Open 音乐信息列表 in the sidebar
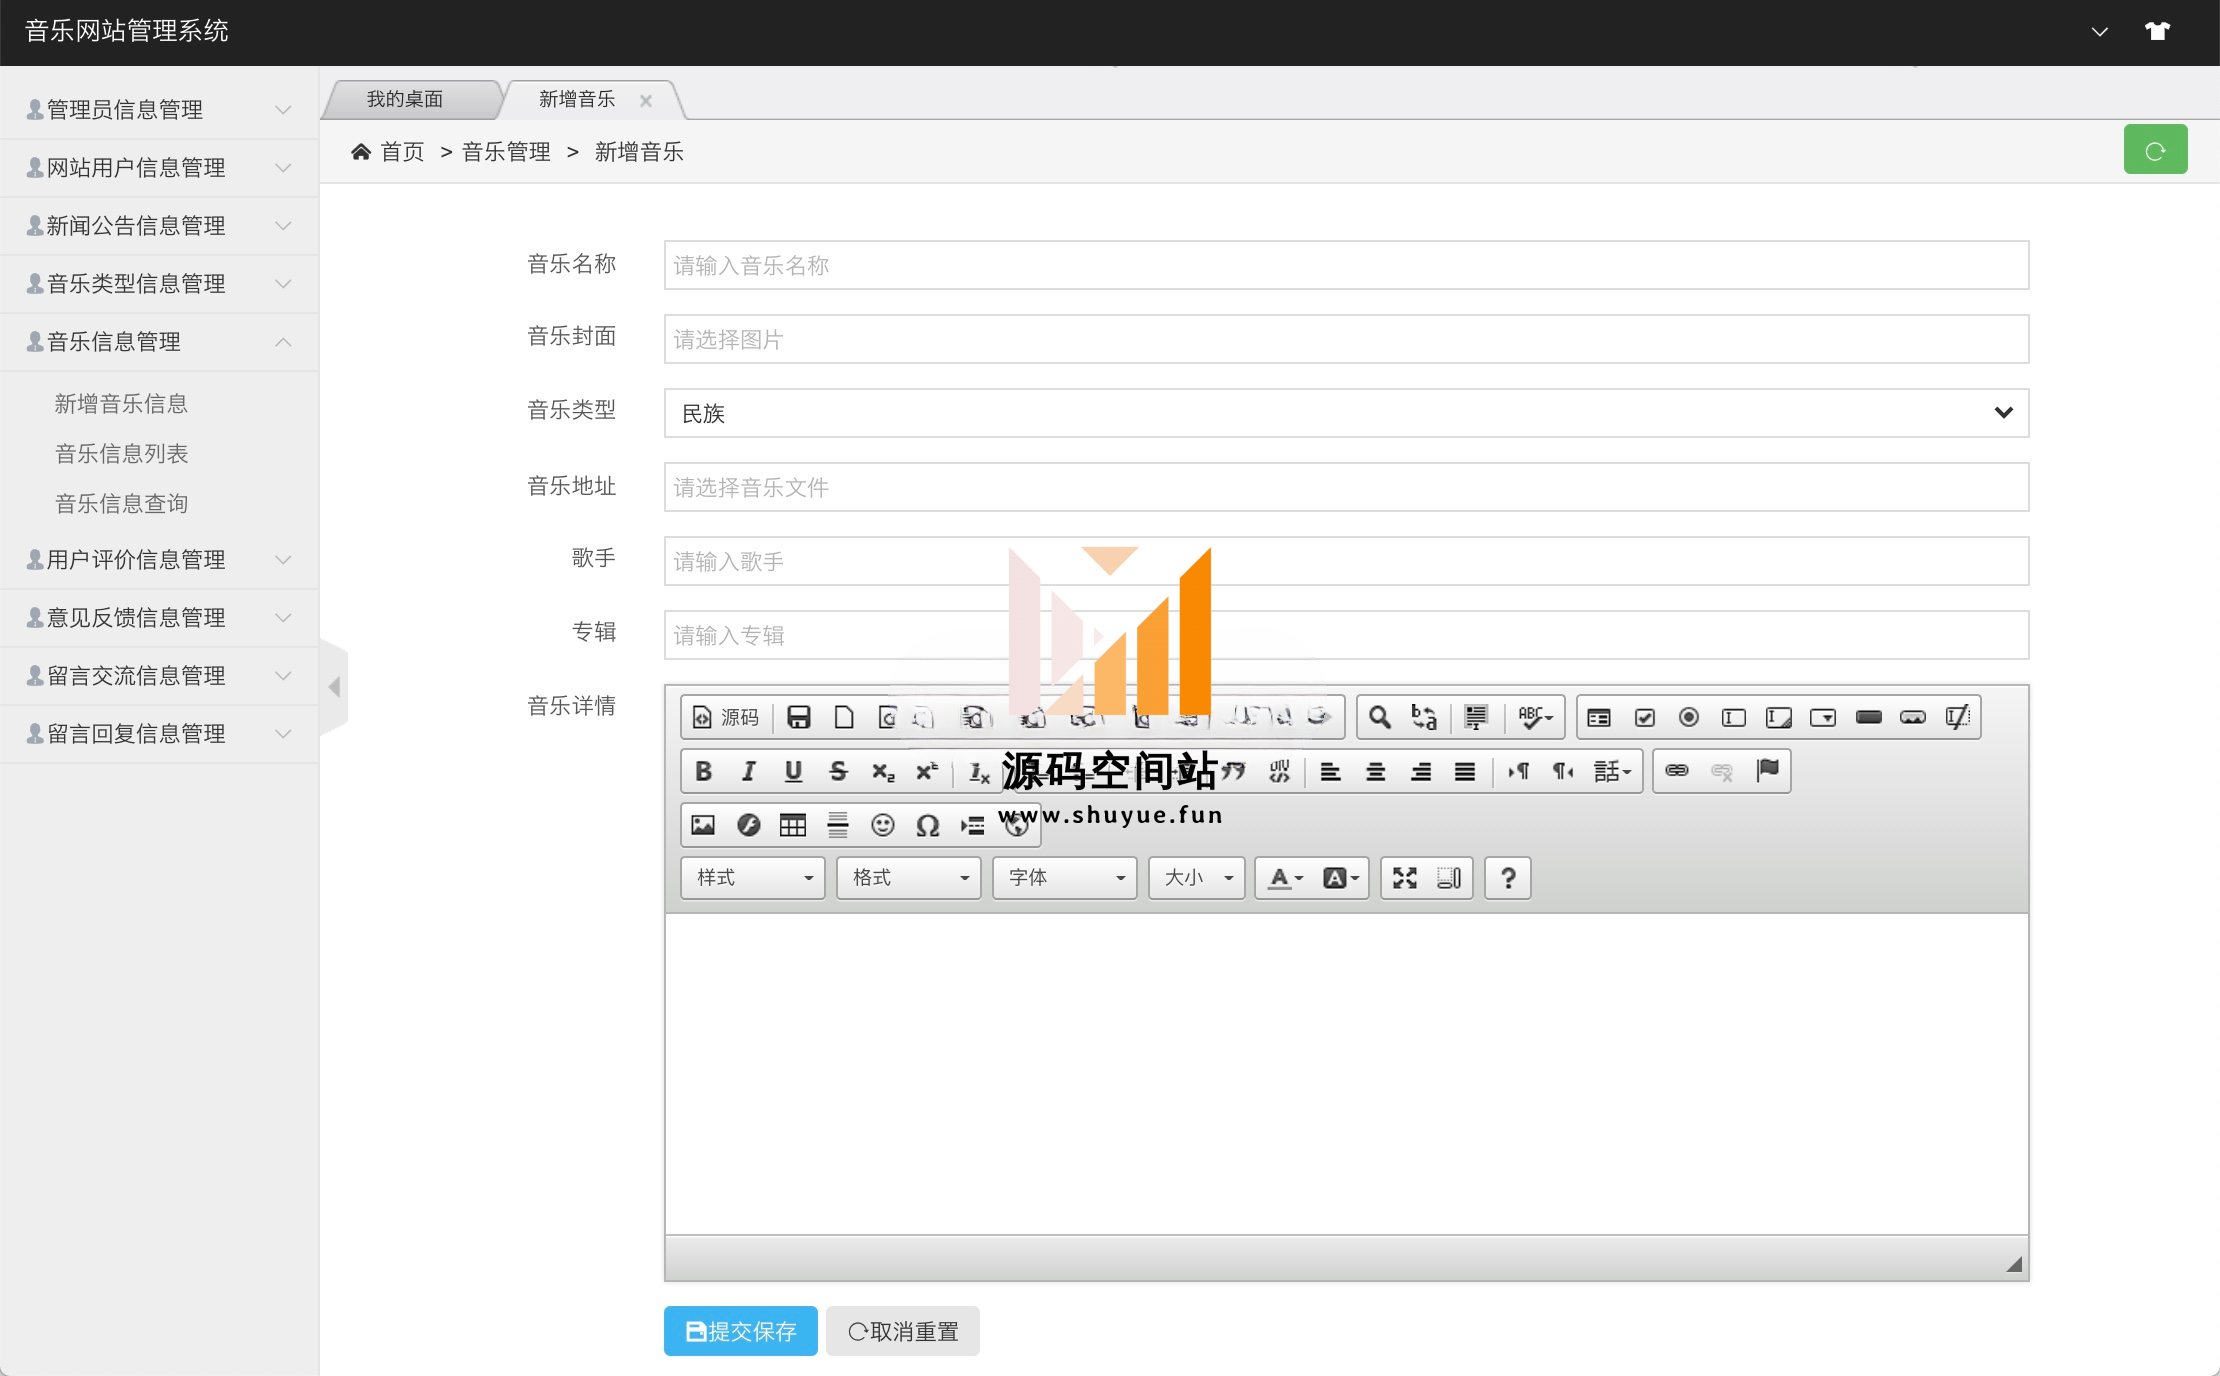This screenshot has width=2220, height=1376. click(x=122, y=454)
